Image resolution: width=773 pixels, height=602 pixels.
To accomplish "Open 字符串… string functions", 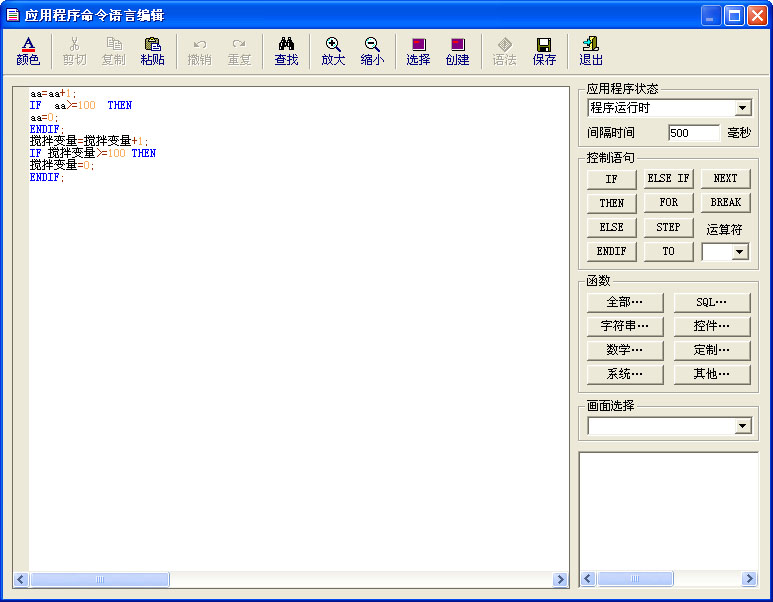I will 625,326.
